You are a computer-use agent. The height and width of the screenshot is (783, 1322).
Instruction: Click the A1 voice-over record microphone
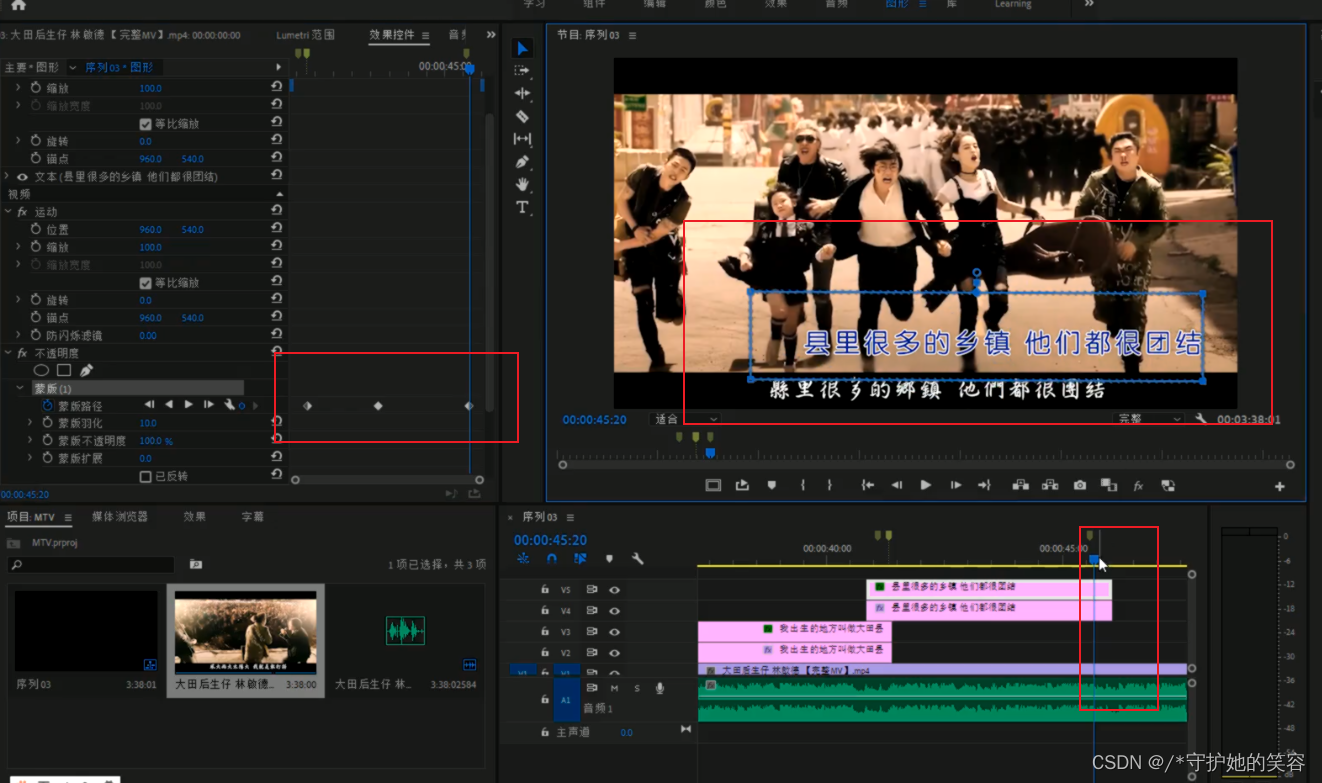(x=660, y=688)
